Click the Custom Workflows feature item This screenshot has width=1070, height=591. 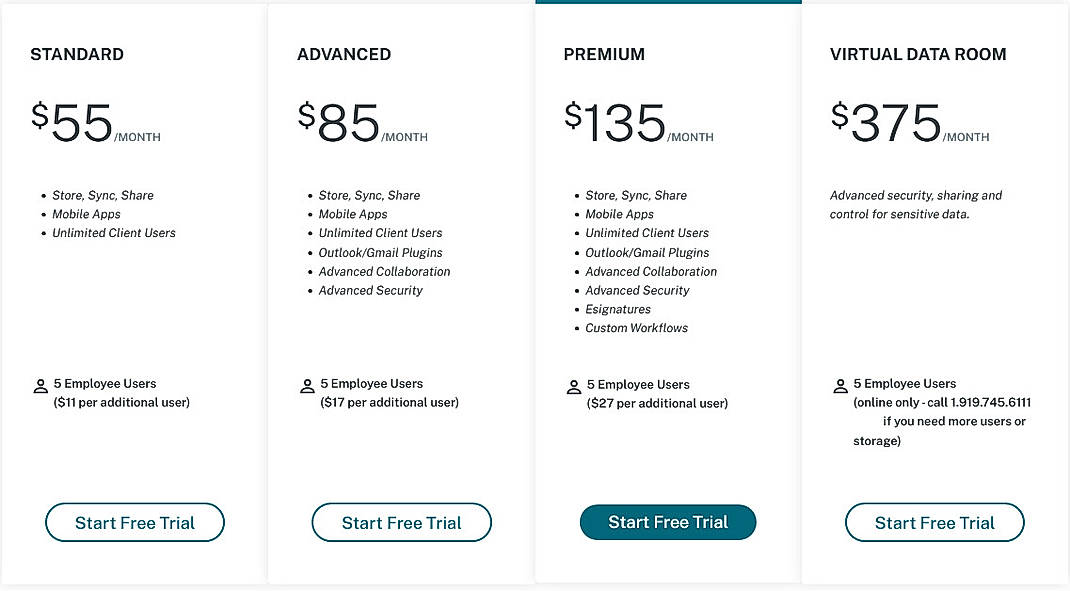click(636, 328)
